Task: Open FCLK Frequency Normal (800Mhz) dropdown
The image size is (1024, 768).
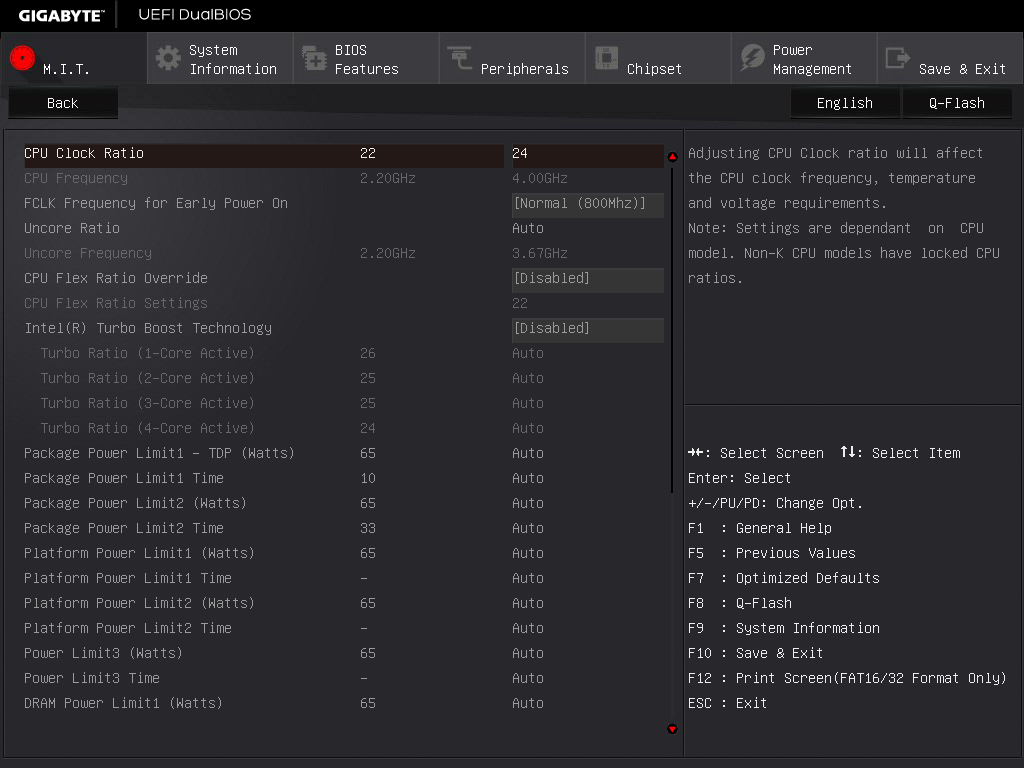Action: pos(588,204)
